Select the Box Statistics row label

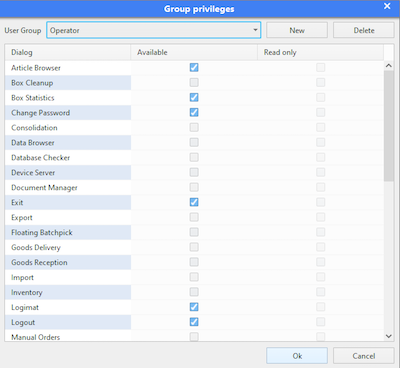33,98
